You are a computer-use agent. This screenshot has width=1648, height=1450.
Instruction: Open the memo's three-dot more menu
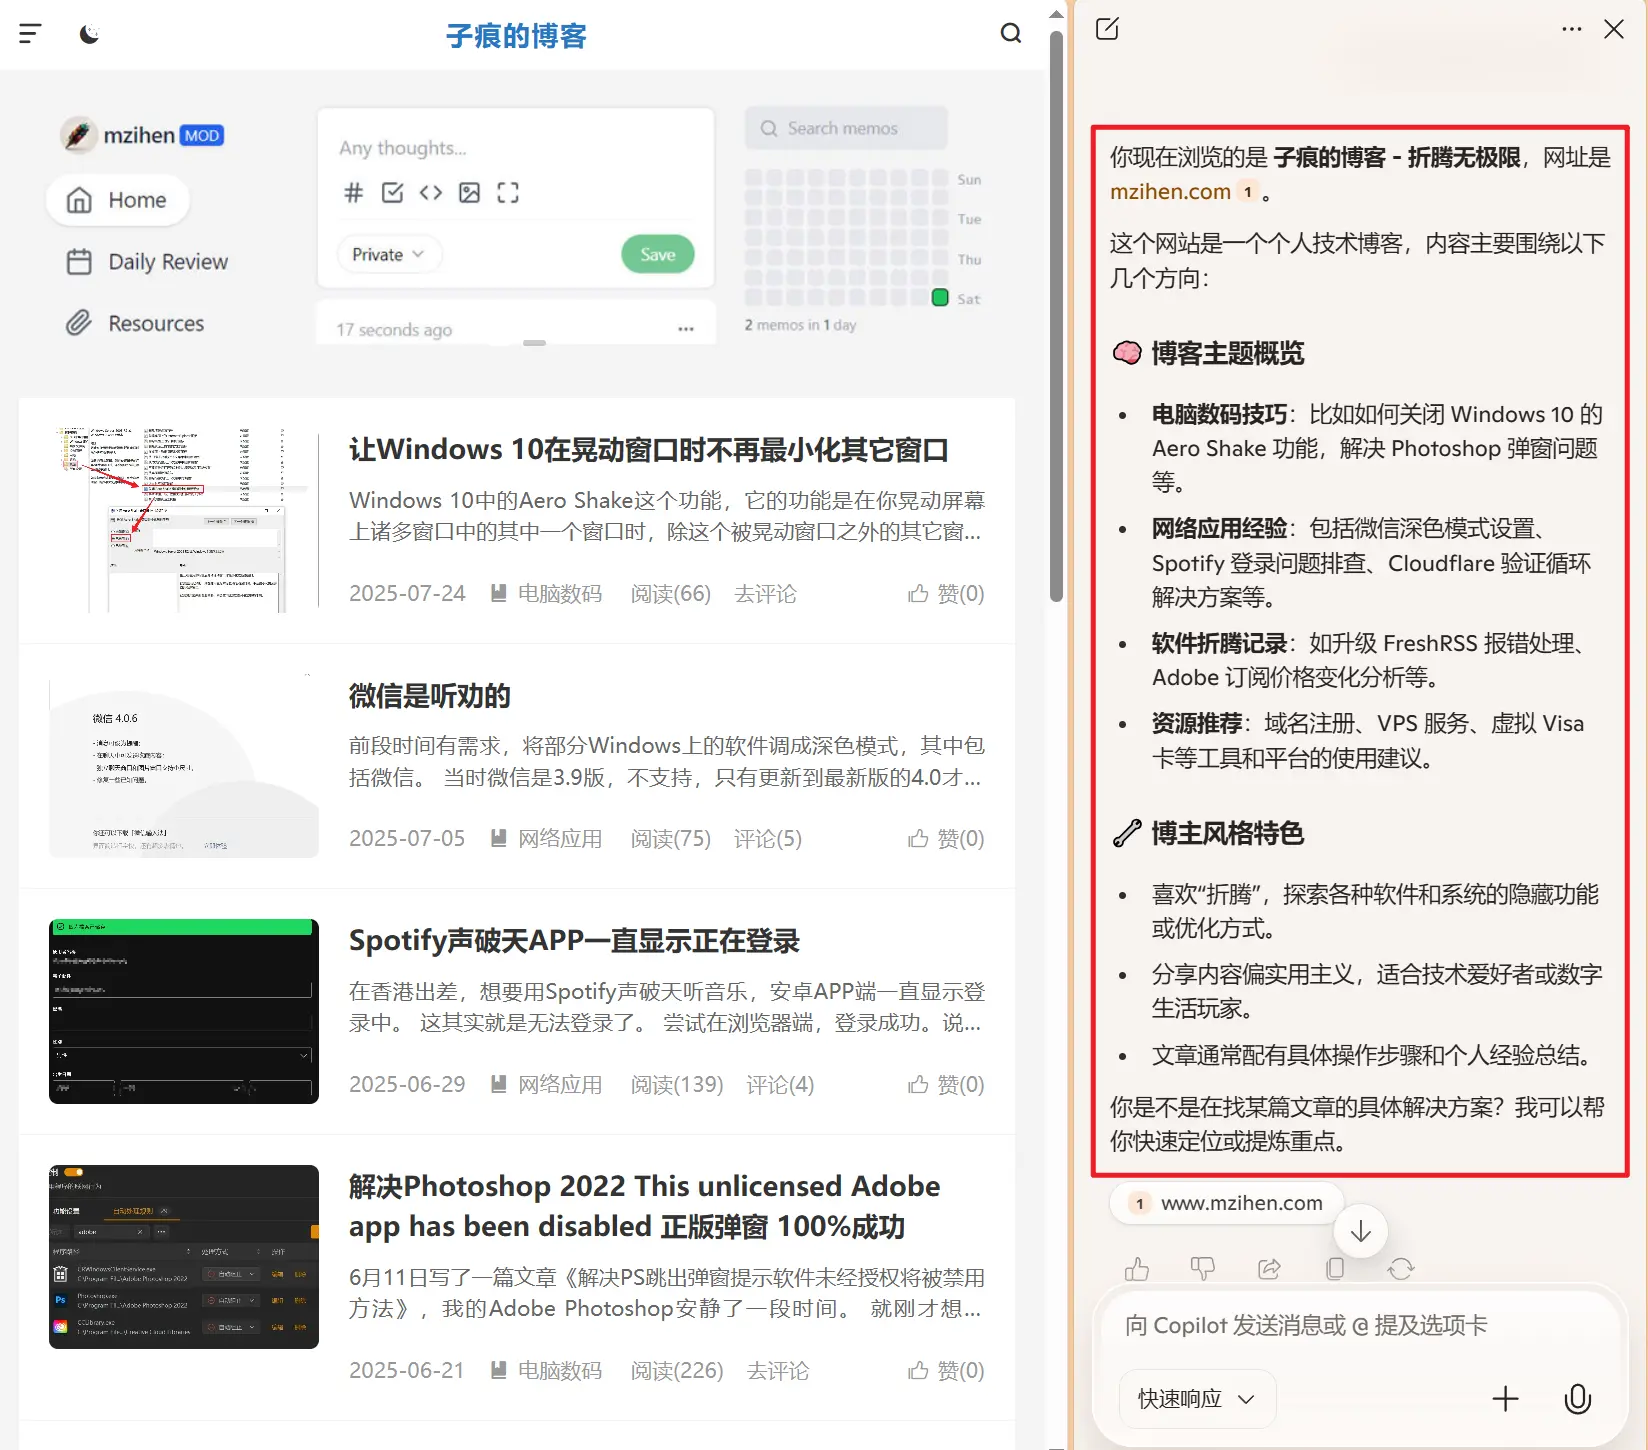pos(686,329)
